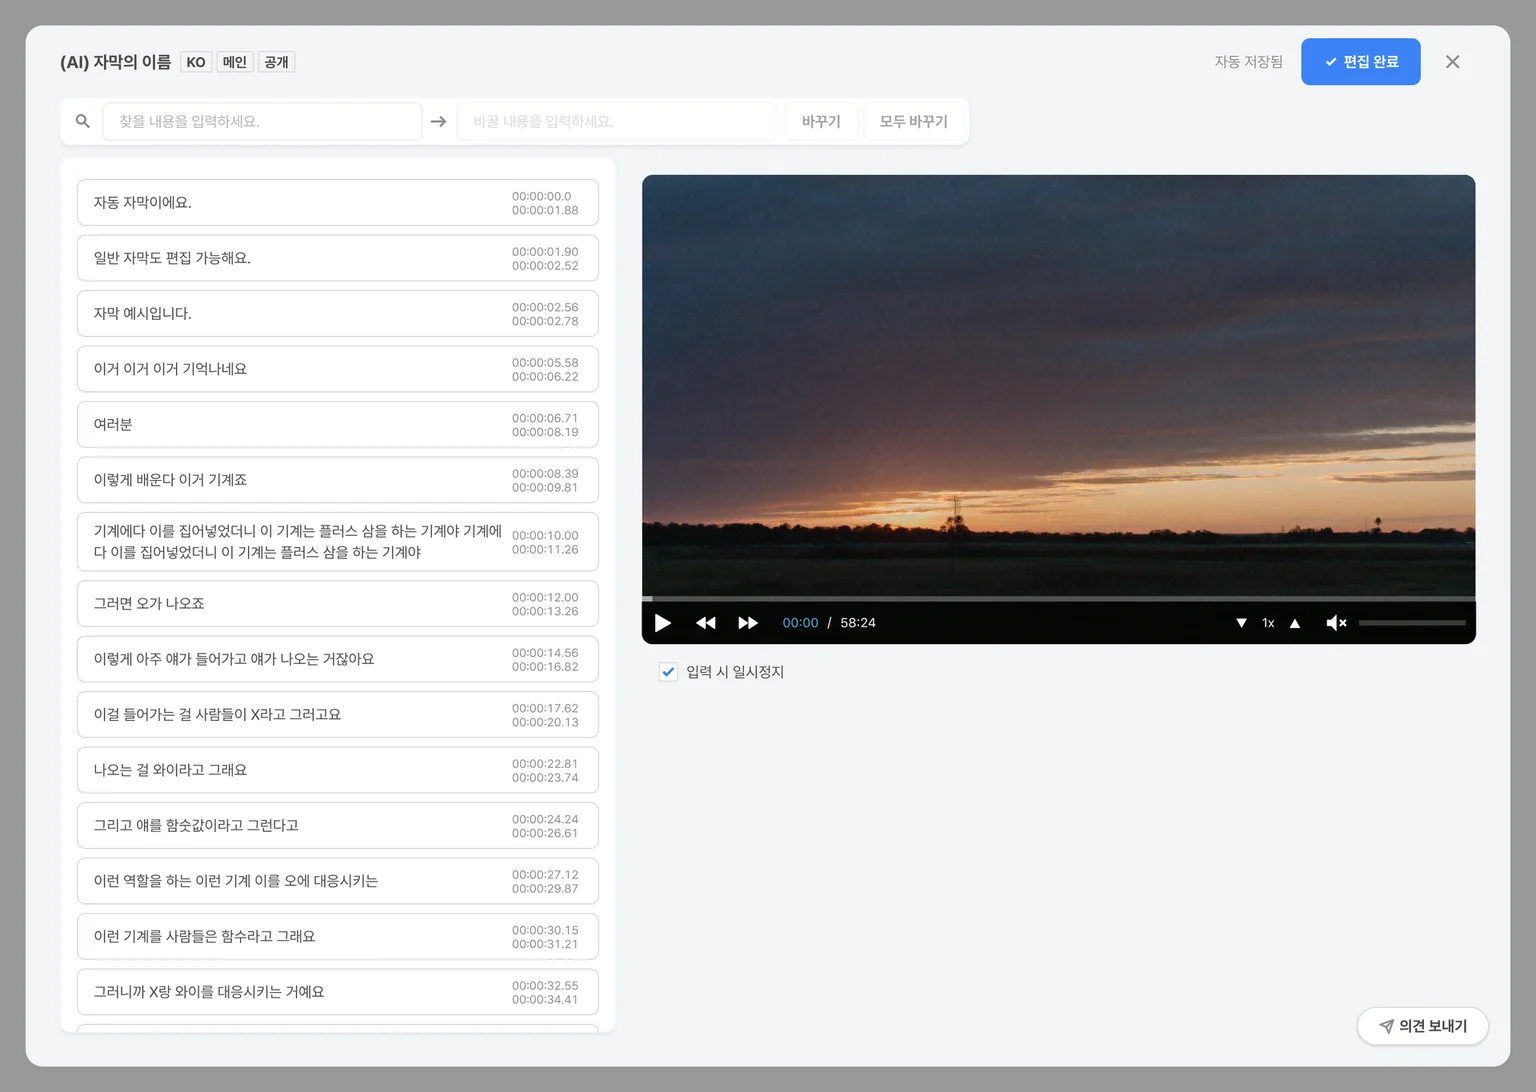Click the 모두 바꾸기 button
1536x1092 pixels.
tap(914, 121)
